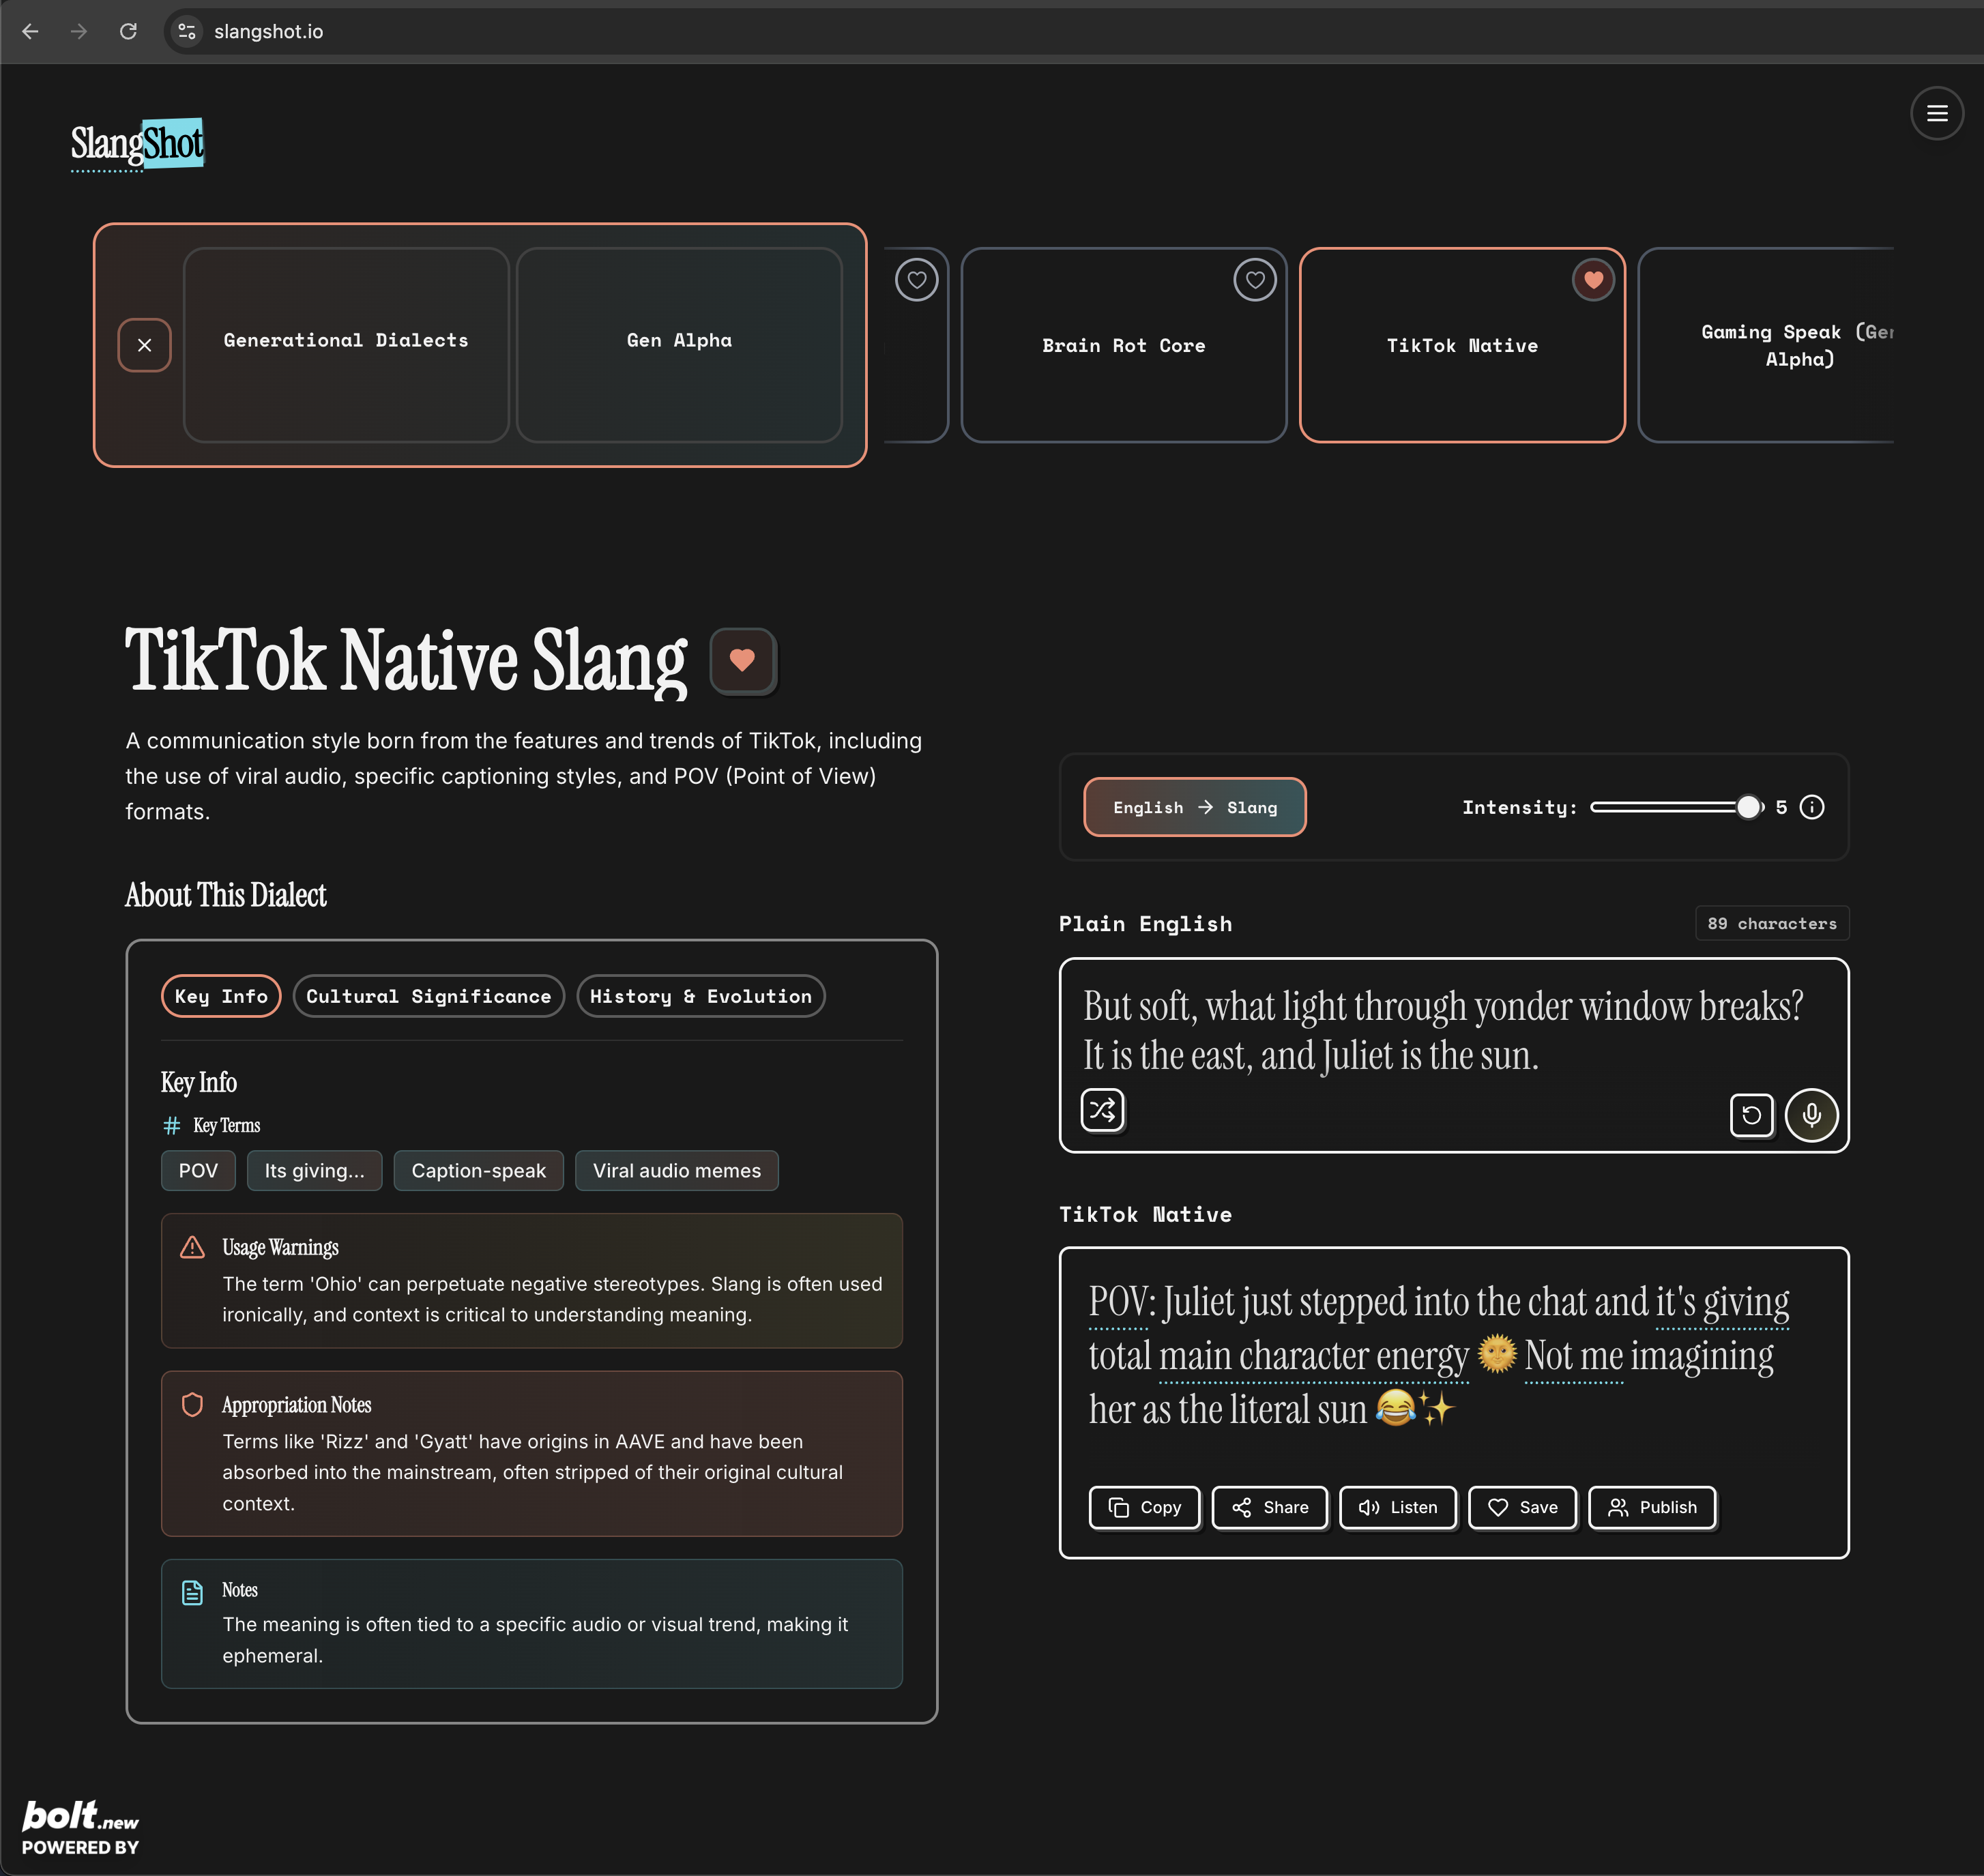The image size is (1984, 1876).
Task: Publish the translation
Action: 1651,1507
